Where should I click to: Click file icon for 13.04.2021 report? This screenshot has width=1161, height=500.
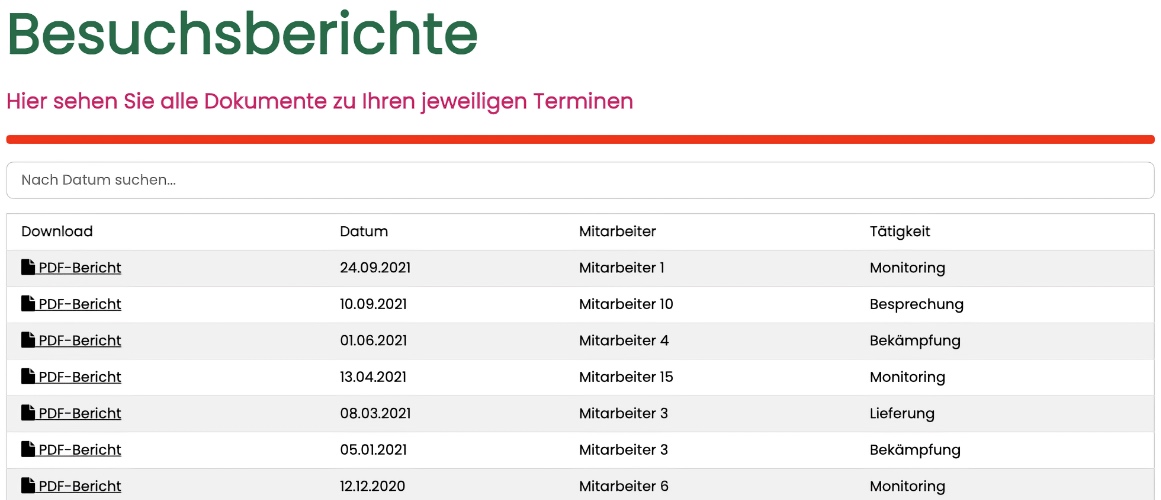[28, 376]
